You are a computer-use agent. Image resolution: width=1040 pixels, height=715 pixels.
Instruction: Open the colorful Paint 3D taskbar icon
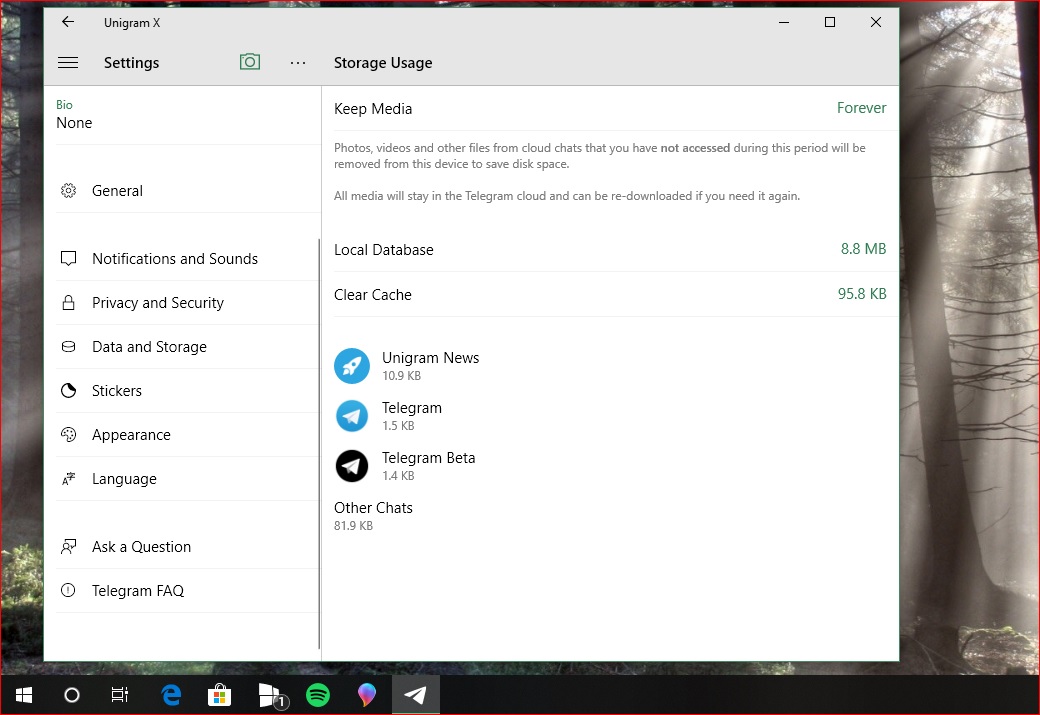[367, 695]
